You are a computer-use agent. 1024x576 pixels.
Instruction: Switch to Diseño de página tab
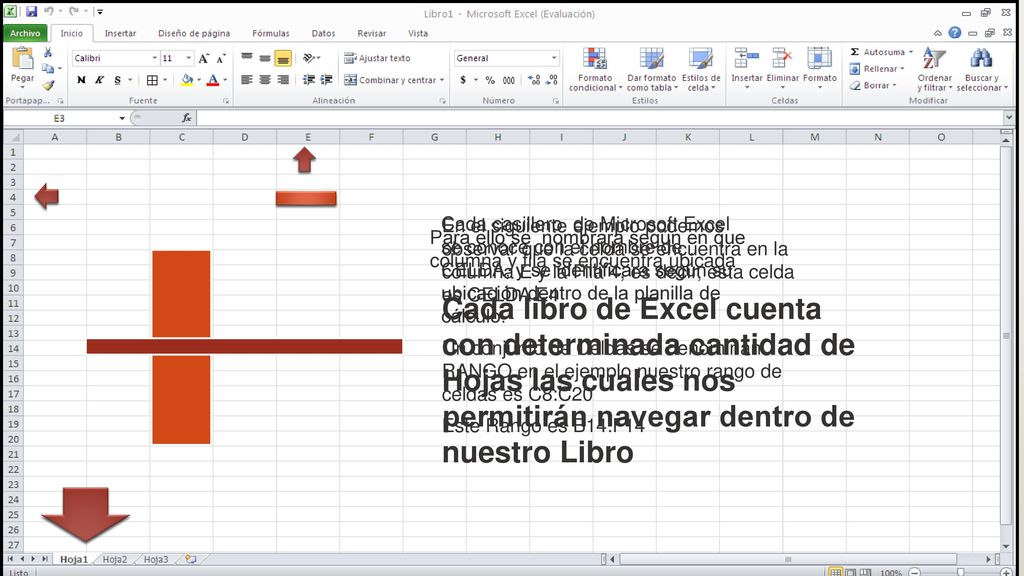[x=194, y=33]
